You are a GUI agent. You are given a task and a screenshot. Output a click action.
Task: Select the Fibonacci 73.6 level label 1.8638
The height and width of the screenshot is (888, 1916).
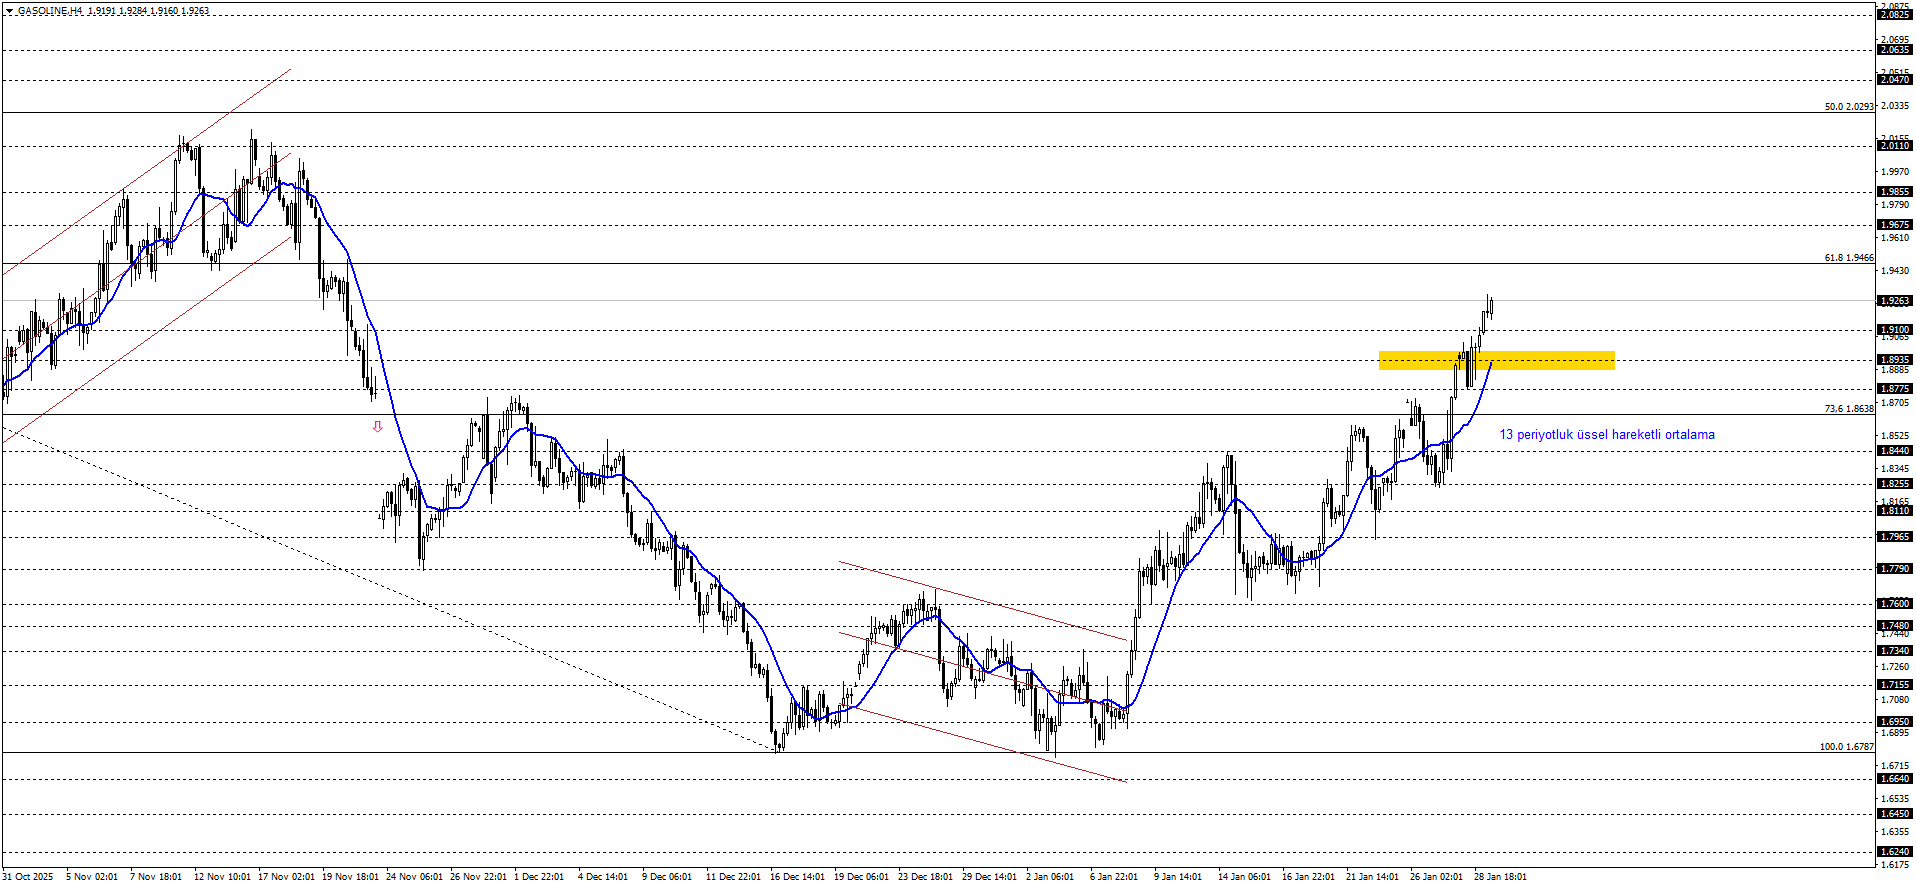coord(1848,409)
